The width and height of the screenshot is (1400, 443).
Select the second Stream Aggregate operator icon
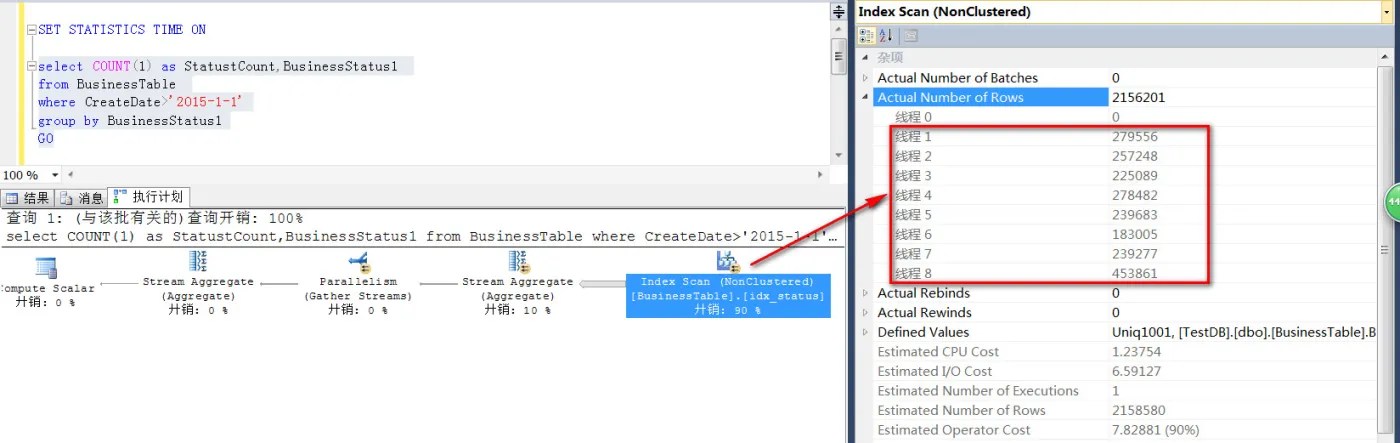(x=518, y=261)
